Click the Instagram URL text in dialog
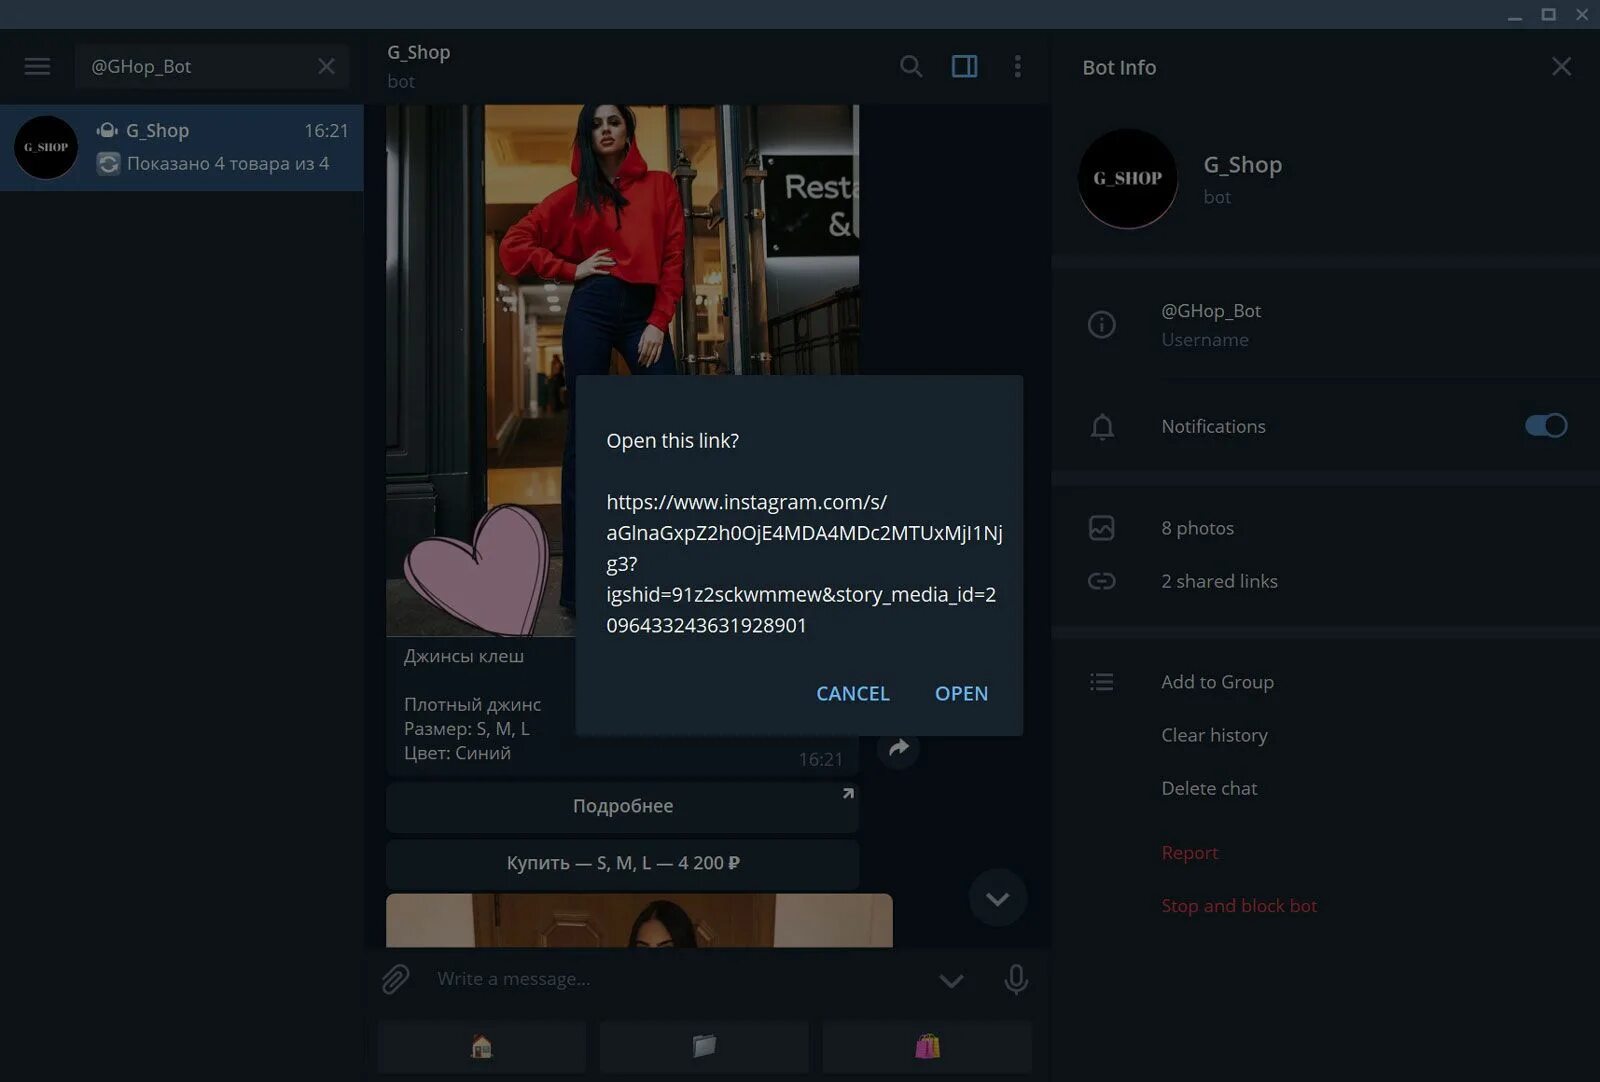This screenshot has height=1082, width=1600. 804,563
